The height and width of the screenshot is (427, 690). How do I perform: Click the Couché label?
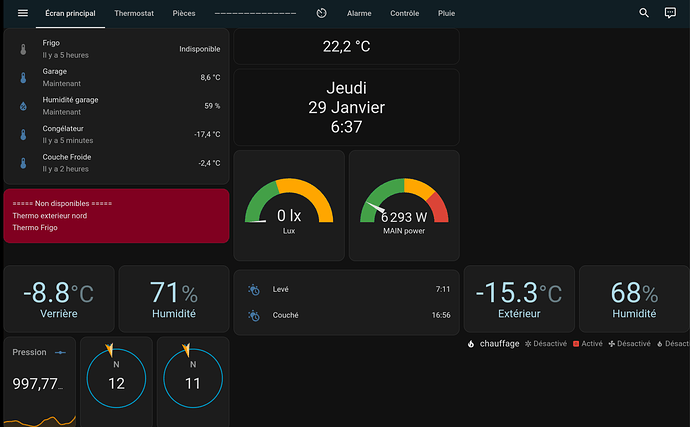pyautogui.click(x=285, y=315)
